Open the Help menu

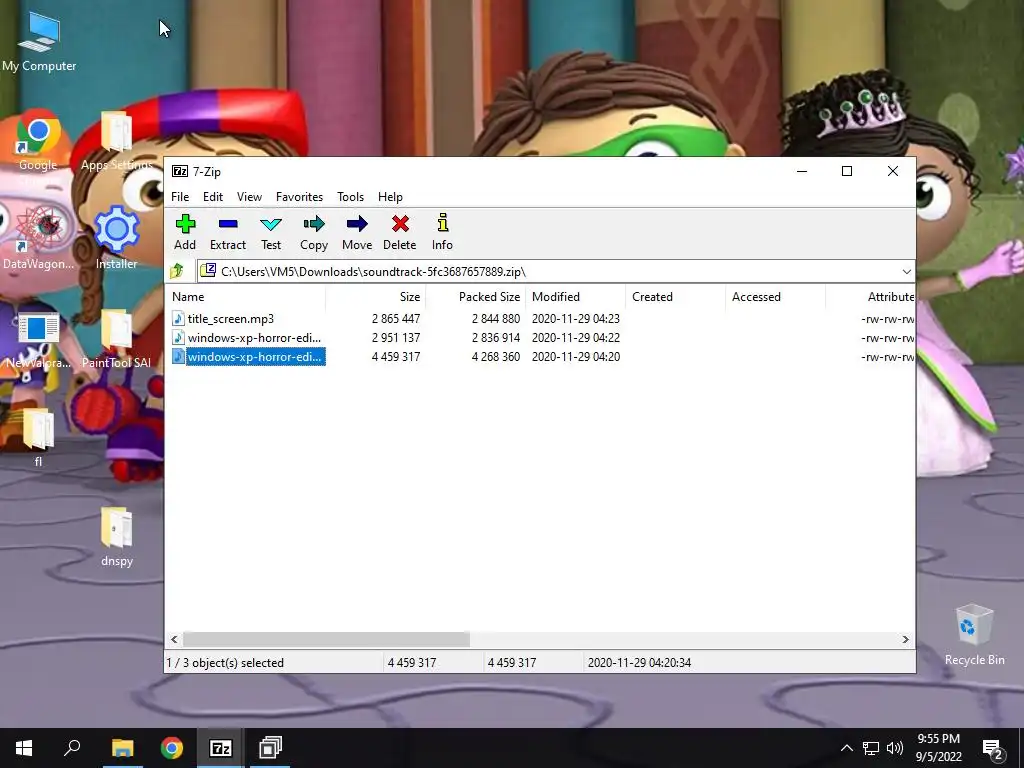[390, 197]
